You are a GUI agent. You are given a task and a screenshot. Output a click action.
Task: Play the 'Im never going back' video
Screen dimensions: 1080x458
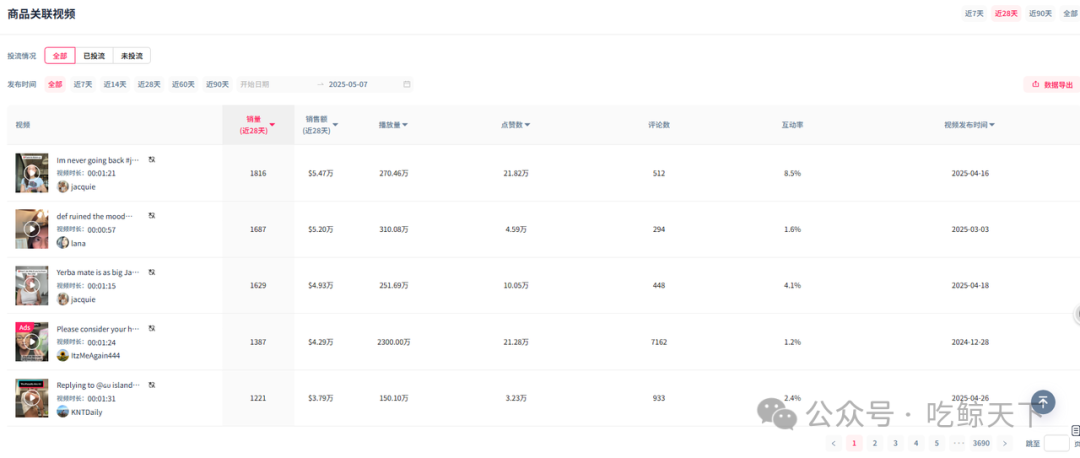[32, 172]
